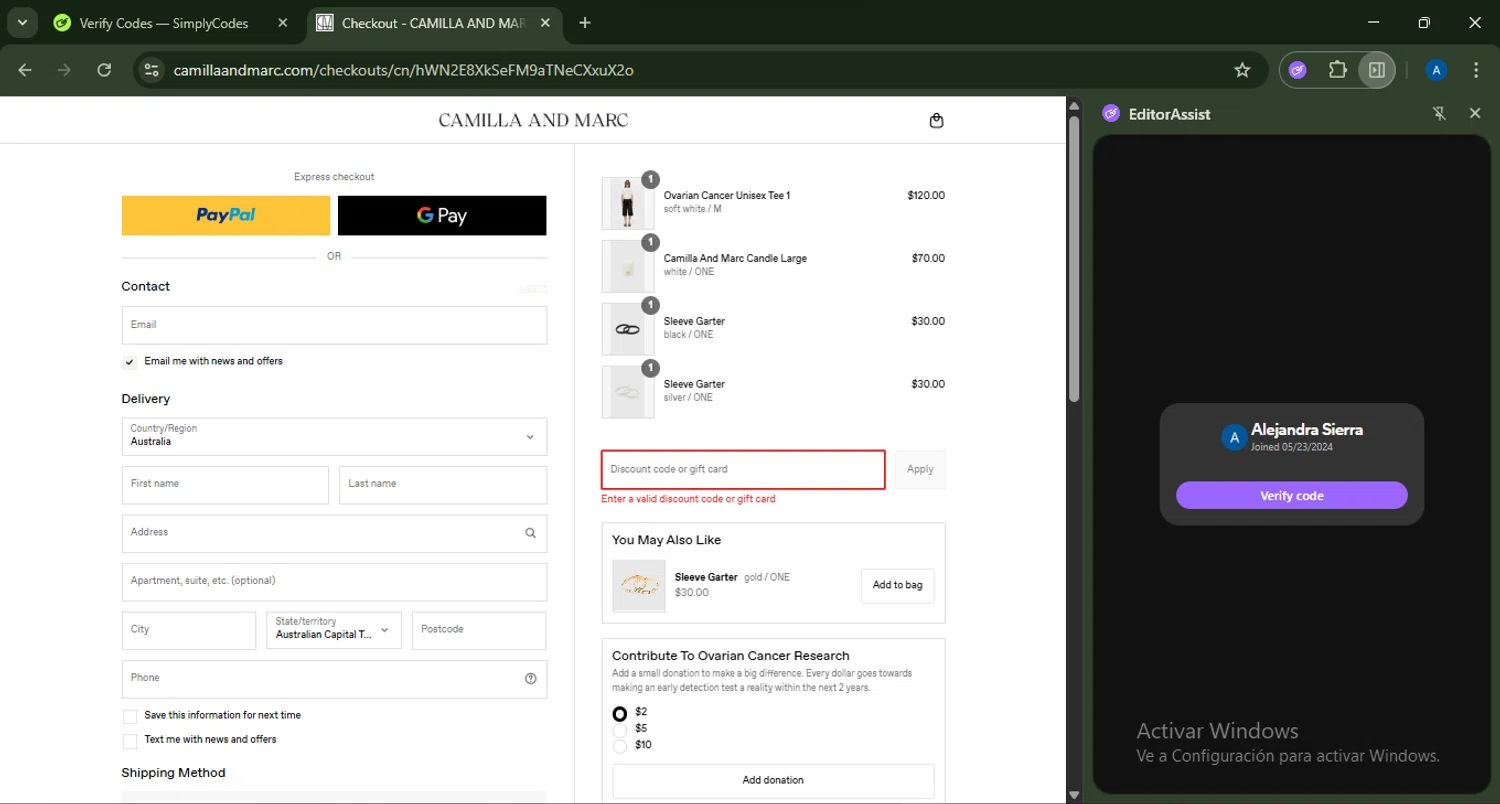Click the scrollbar down arrow
This screenshot has width=1500, height=804.
pos(1074,796)
